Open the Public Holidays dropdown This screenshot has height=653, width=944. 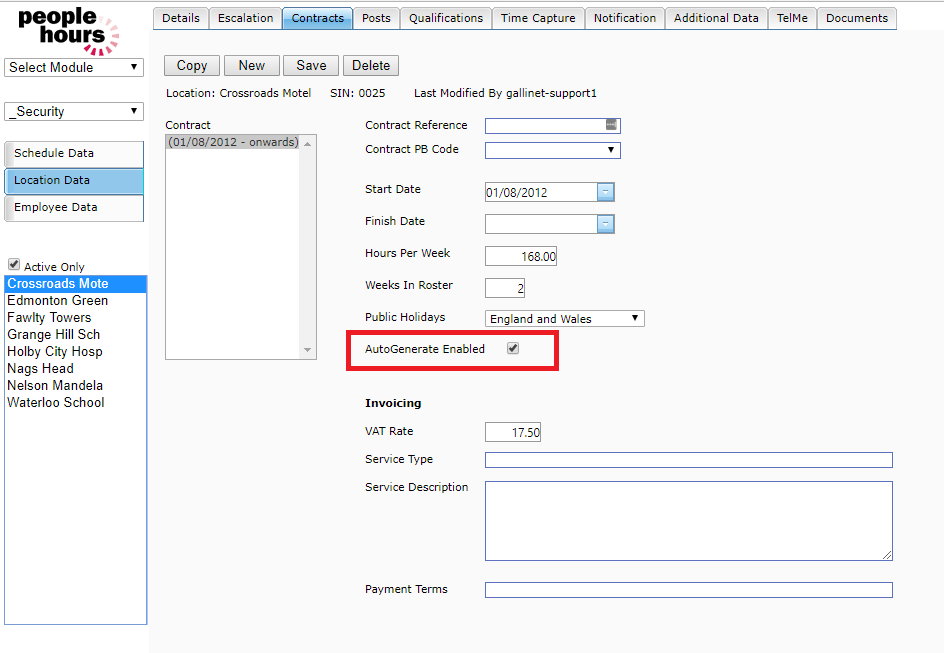(565, 319)
